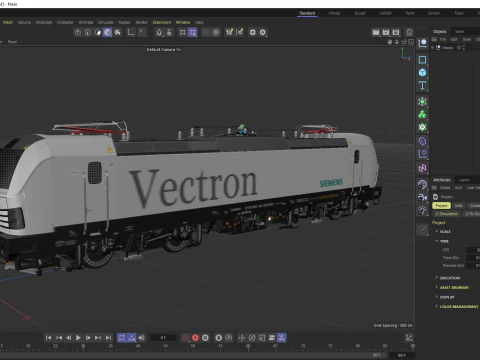Expand the ASSET BROWSER section
This screenshot has height=360, width=480.
pos(437,287)
